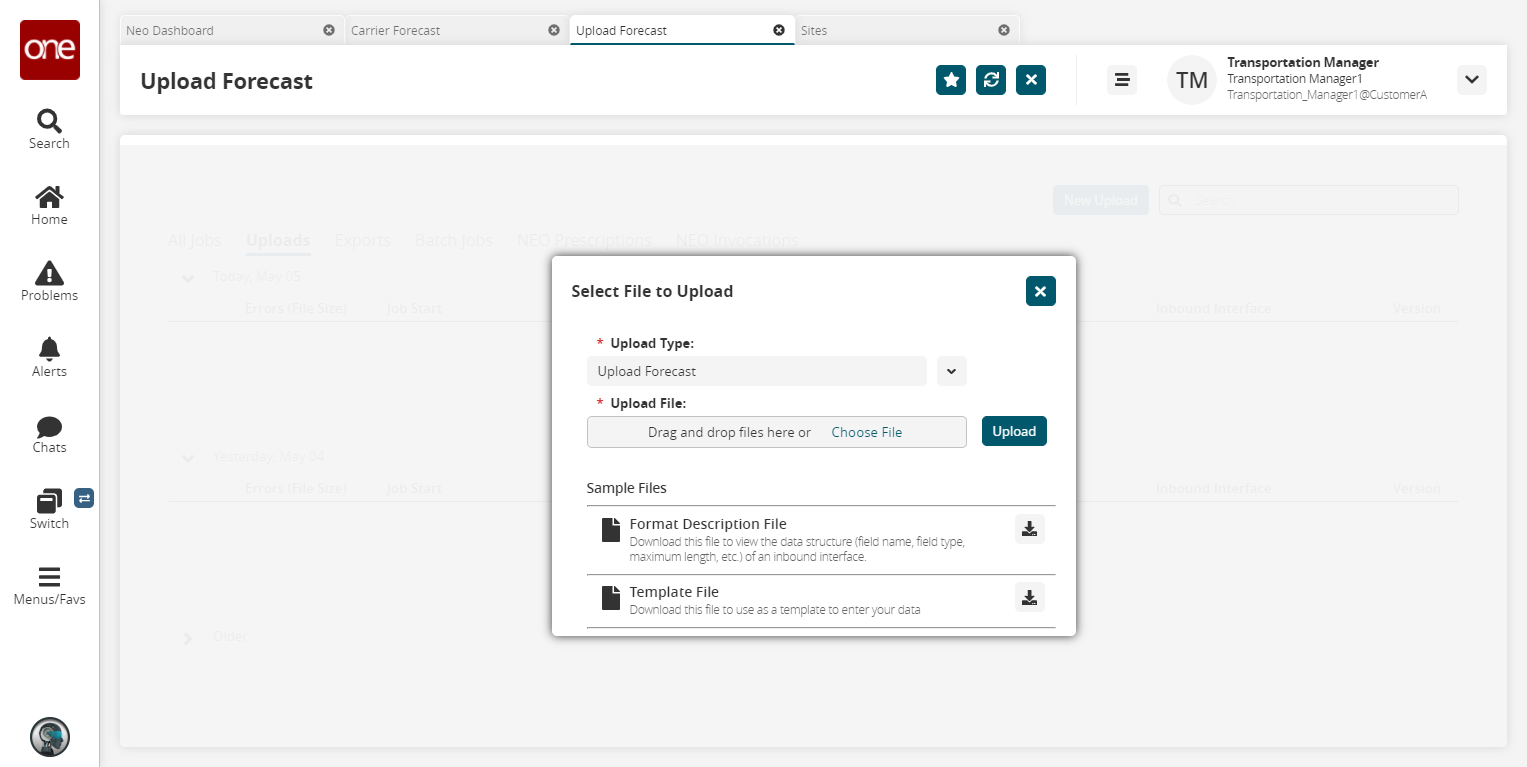The image size is (1527, 767).
Task: Click the NEO assistant avatar icon
Action: (50, 737)
